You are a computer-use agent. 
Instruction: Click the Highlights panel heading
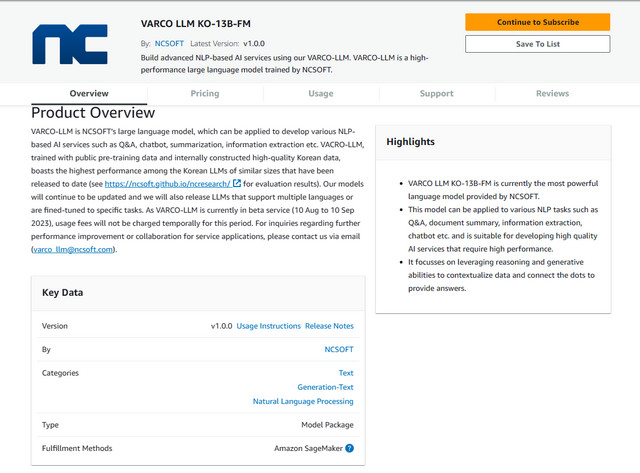pyautogui.click(x=410, y=142)
